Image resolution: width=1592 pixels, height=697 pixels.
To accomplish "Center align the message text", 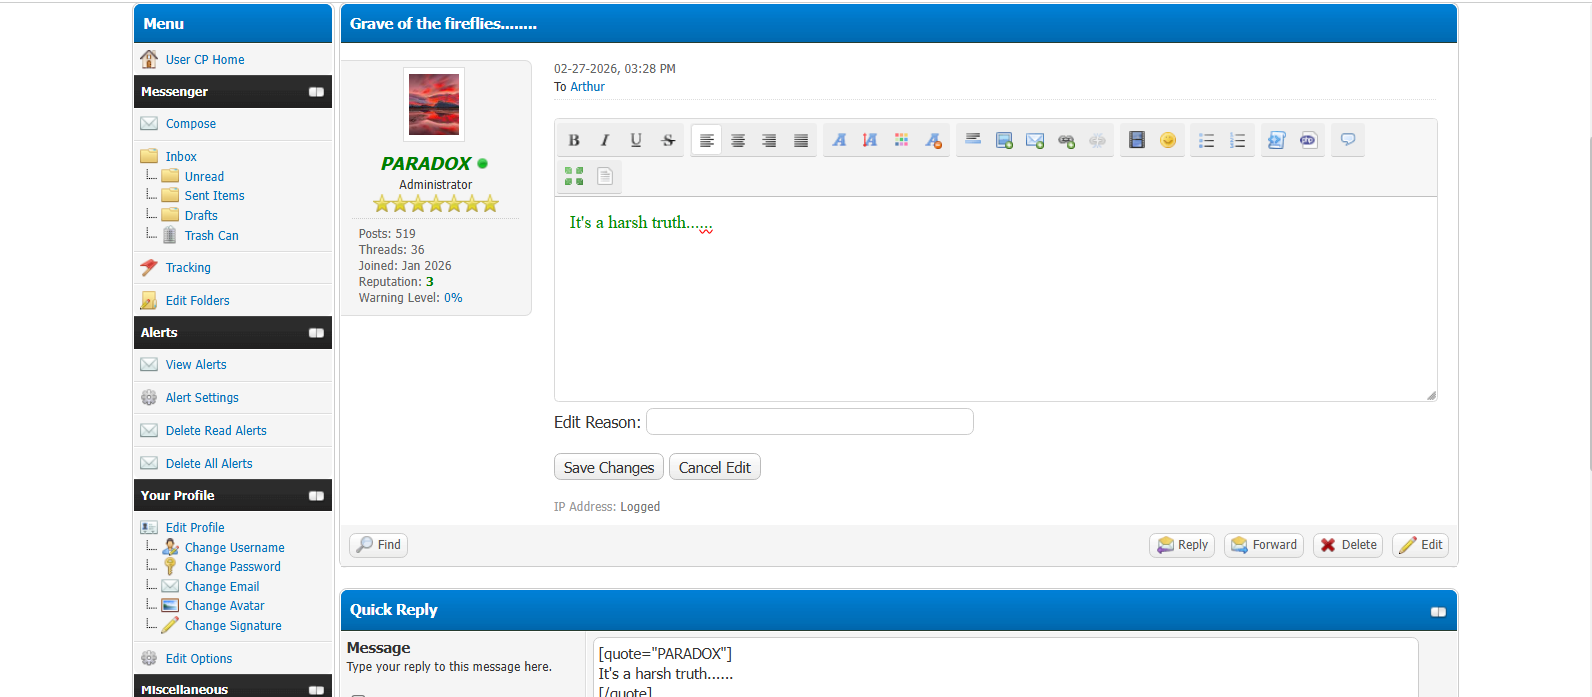I will 738,141.
